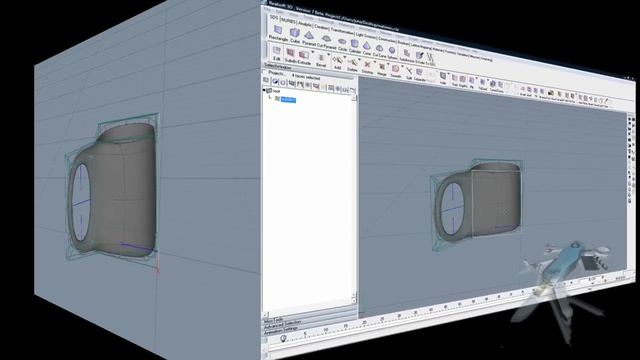Click the Edit tool icon
The image size is (640, 360).
(x=277, y=51)
